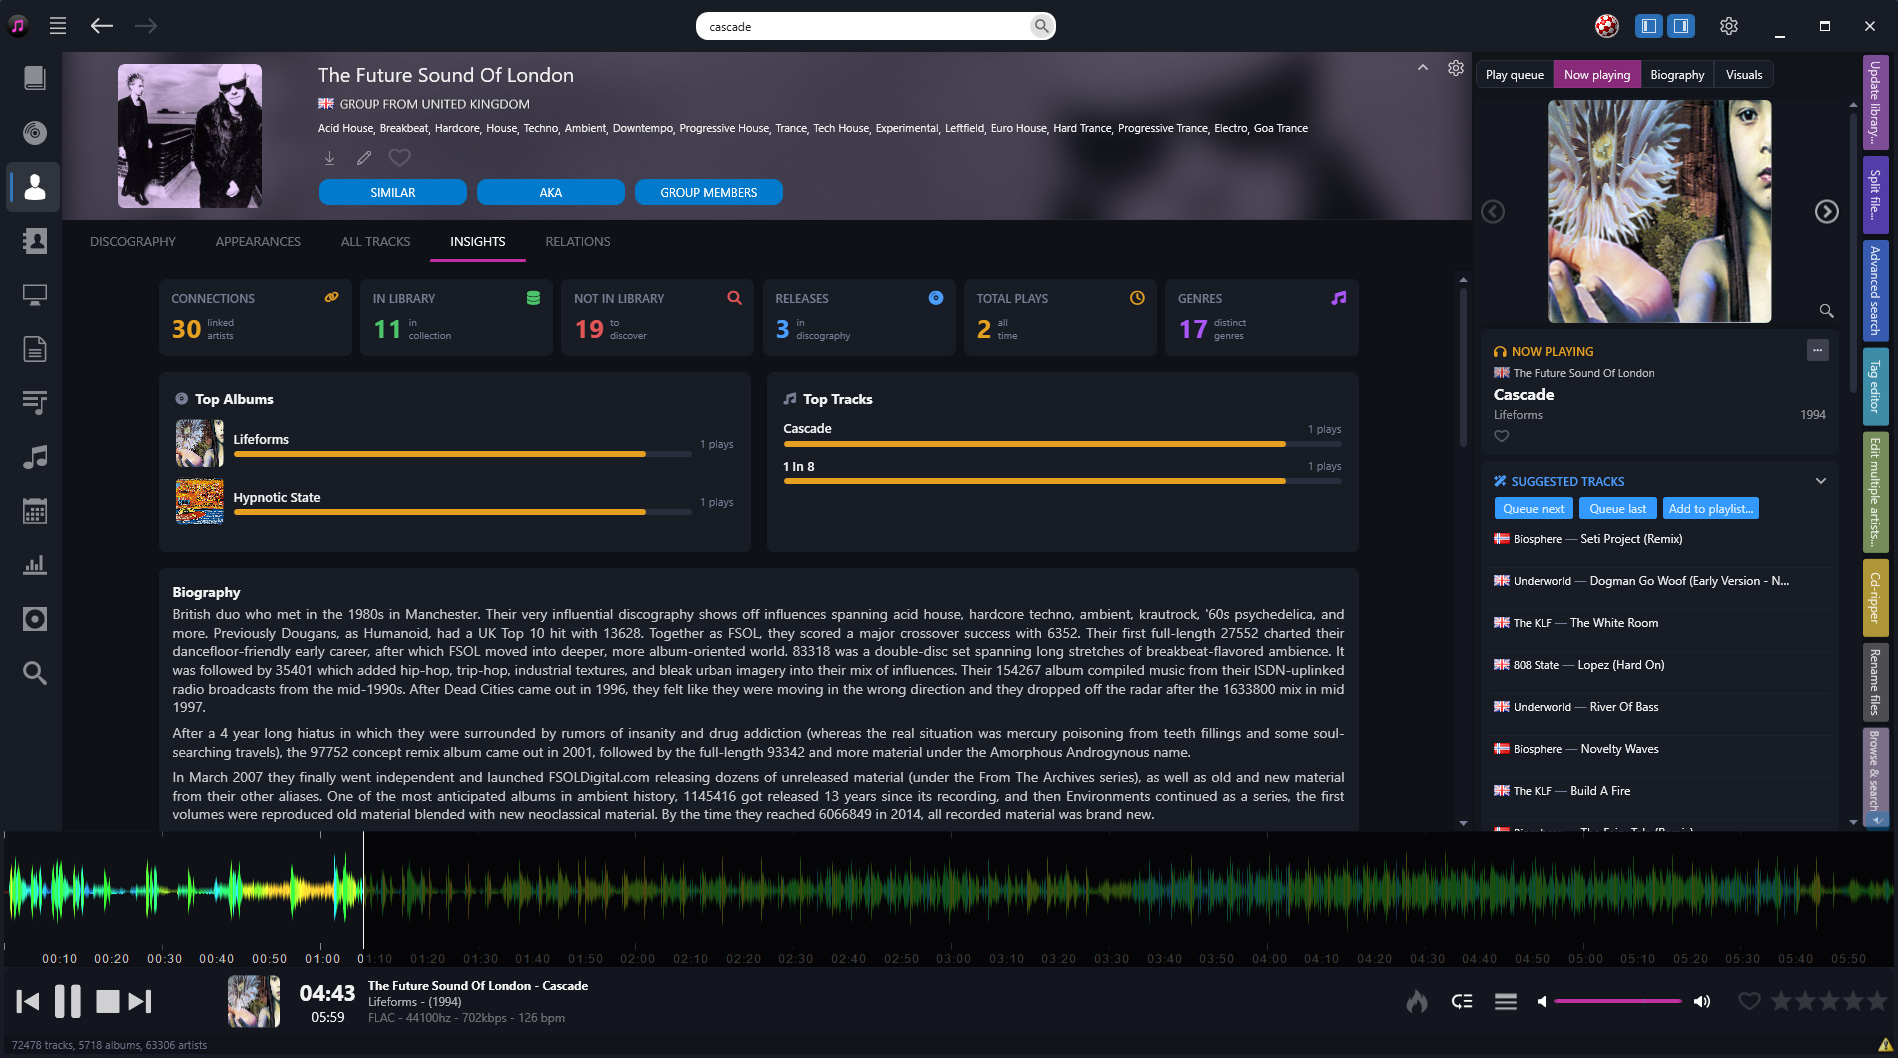Click the flame icon in the player bar

click(1417, 1001)
